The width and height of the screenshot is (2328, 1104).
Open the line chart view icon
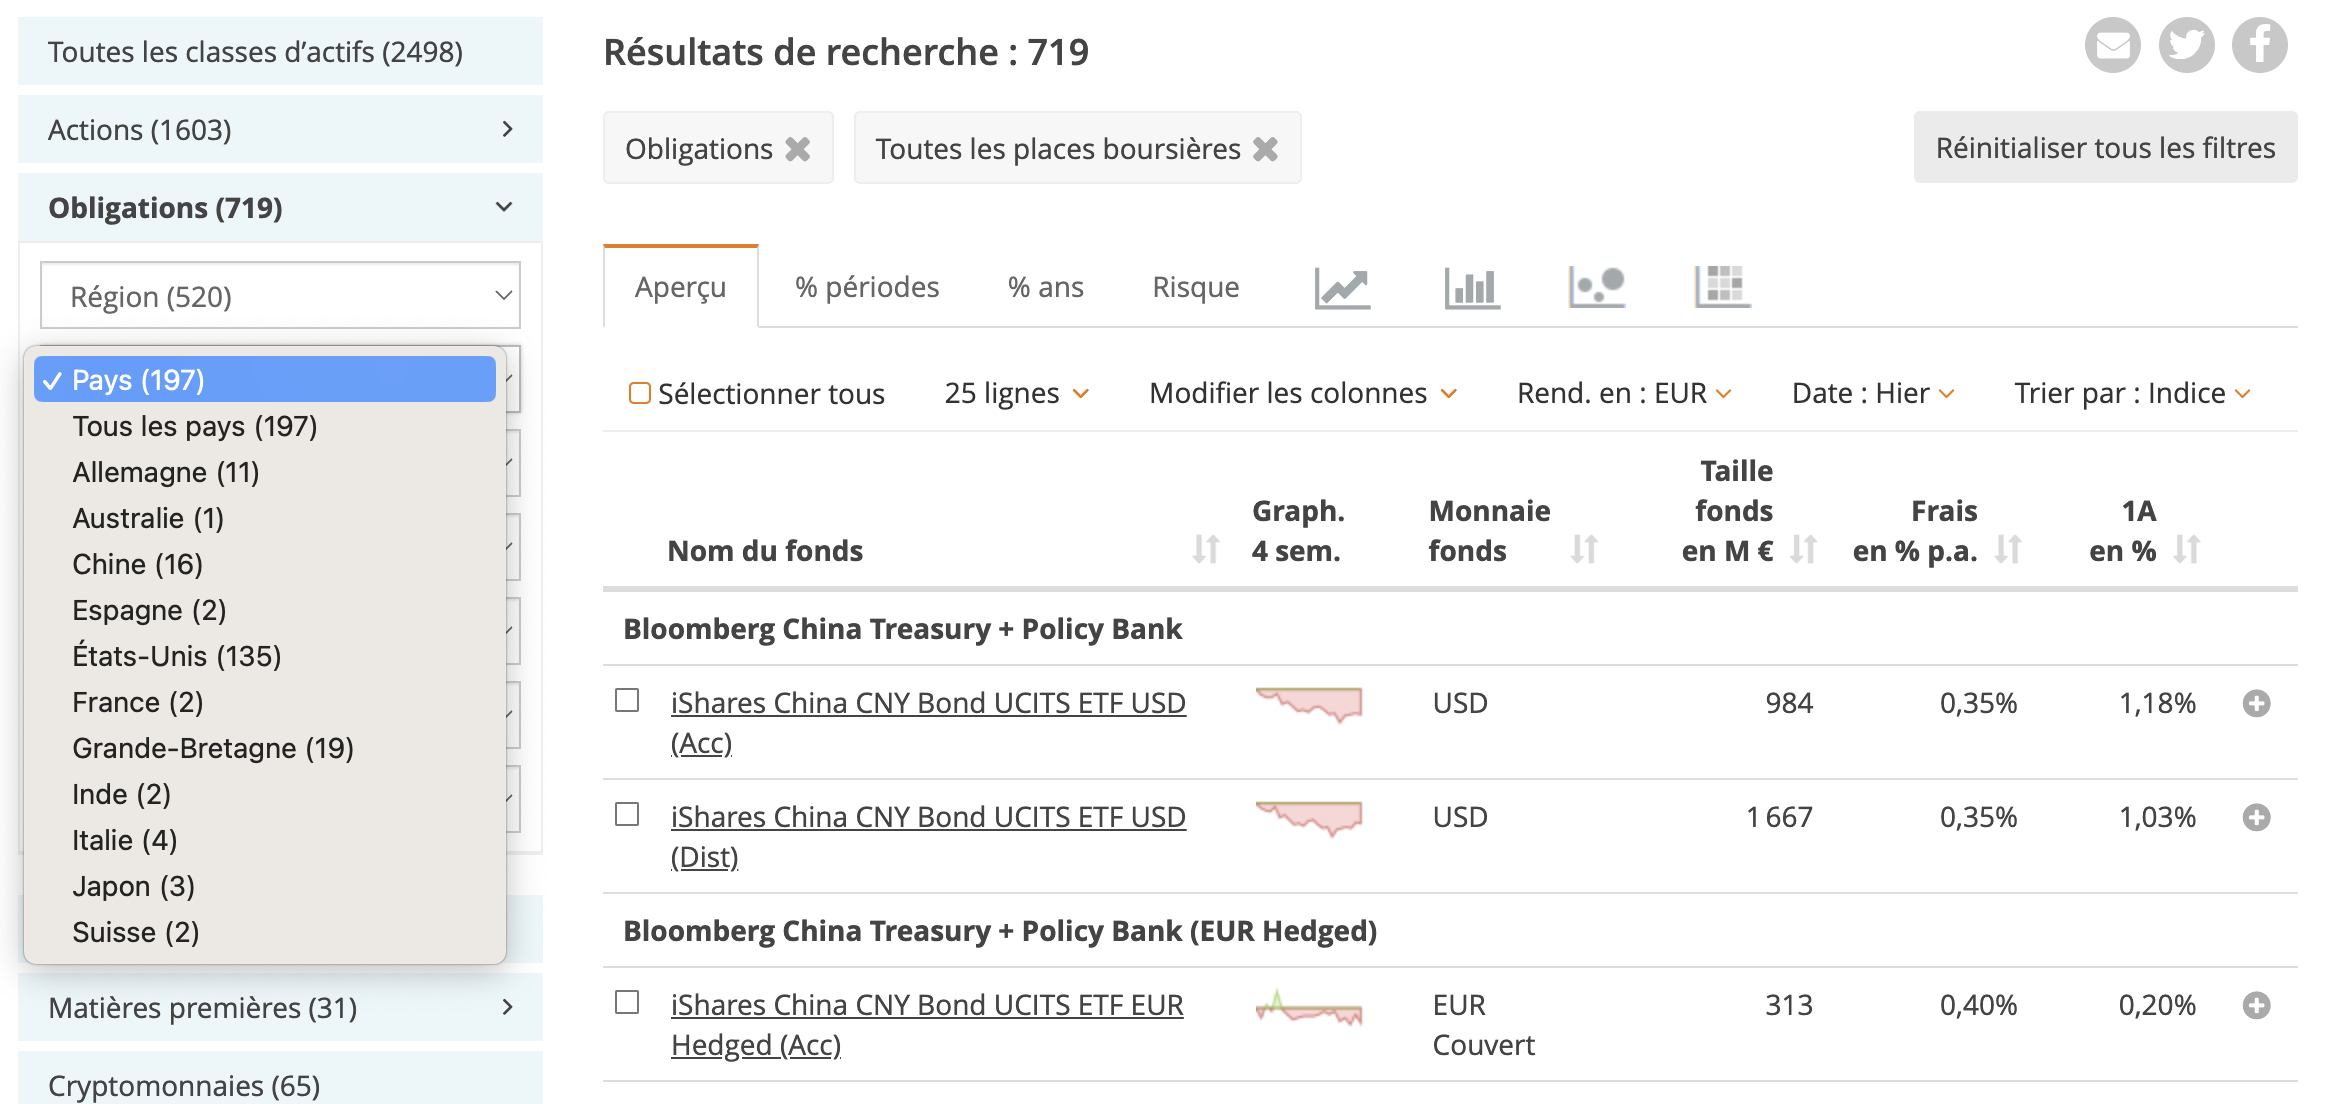(x=1341, y=288)
